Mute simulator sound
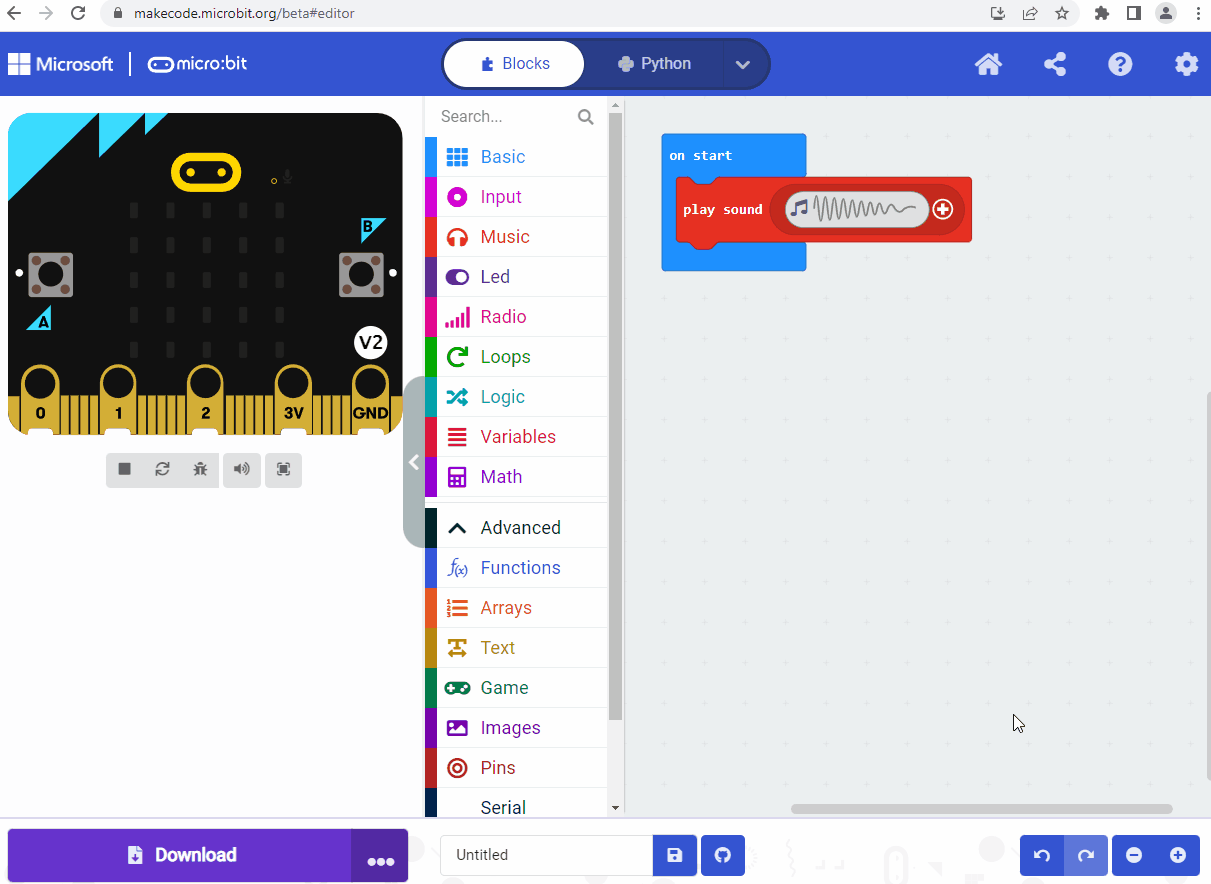Image resolution: width=1211 pixels, height=884 pixels. [x=241, y=470]
